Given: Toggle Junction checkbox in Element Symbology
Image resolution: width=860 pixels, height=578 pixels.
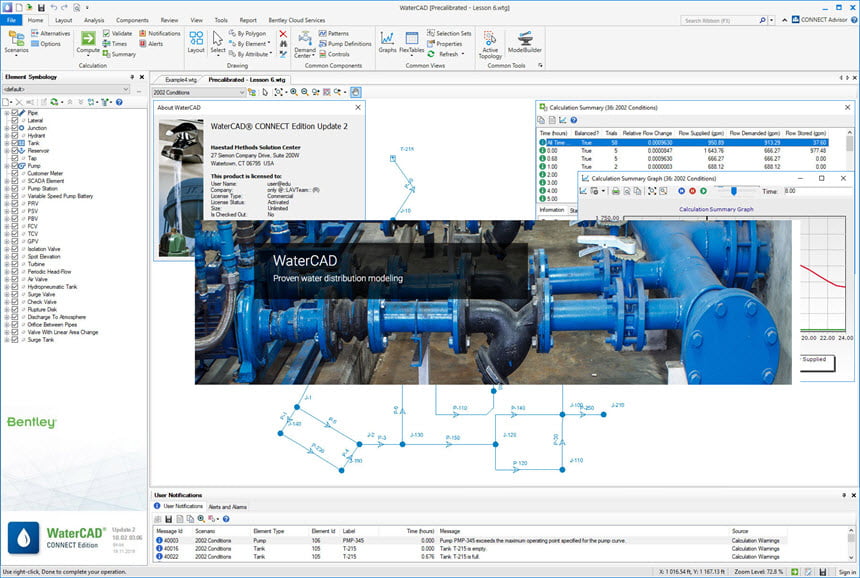Looking at the screenshot, I should coord(15,128).
